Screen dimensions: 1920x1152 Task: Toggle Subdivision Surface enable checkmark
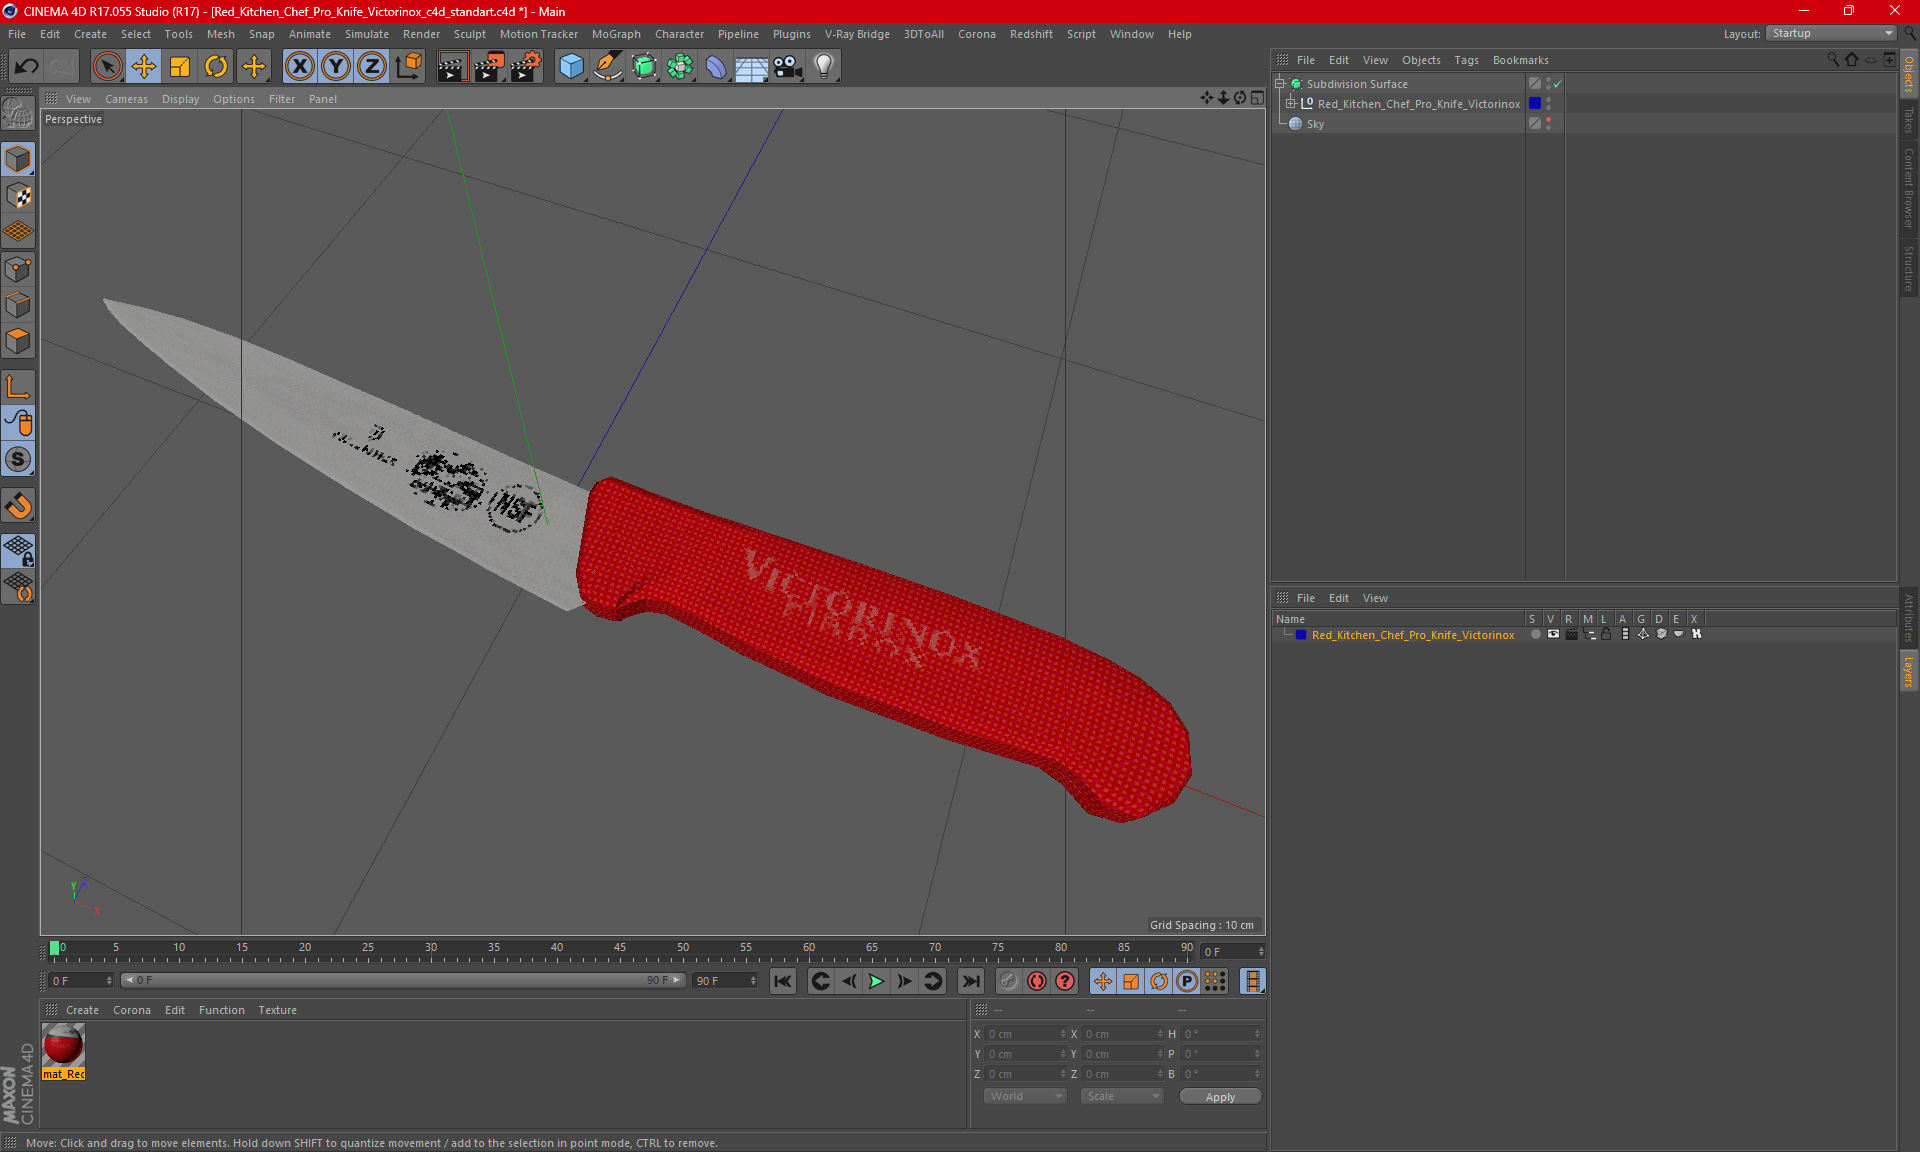pyautogui.click(x=1557, y=84)
